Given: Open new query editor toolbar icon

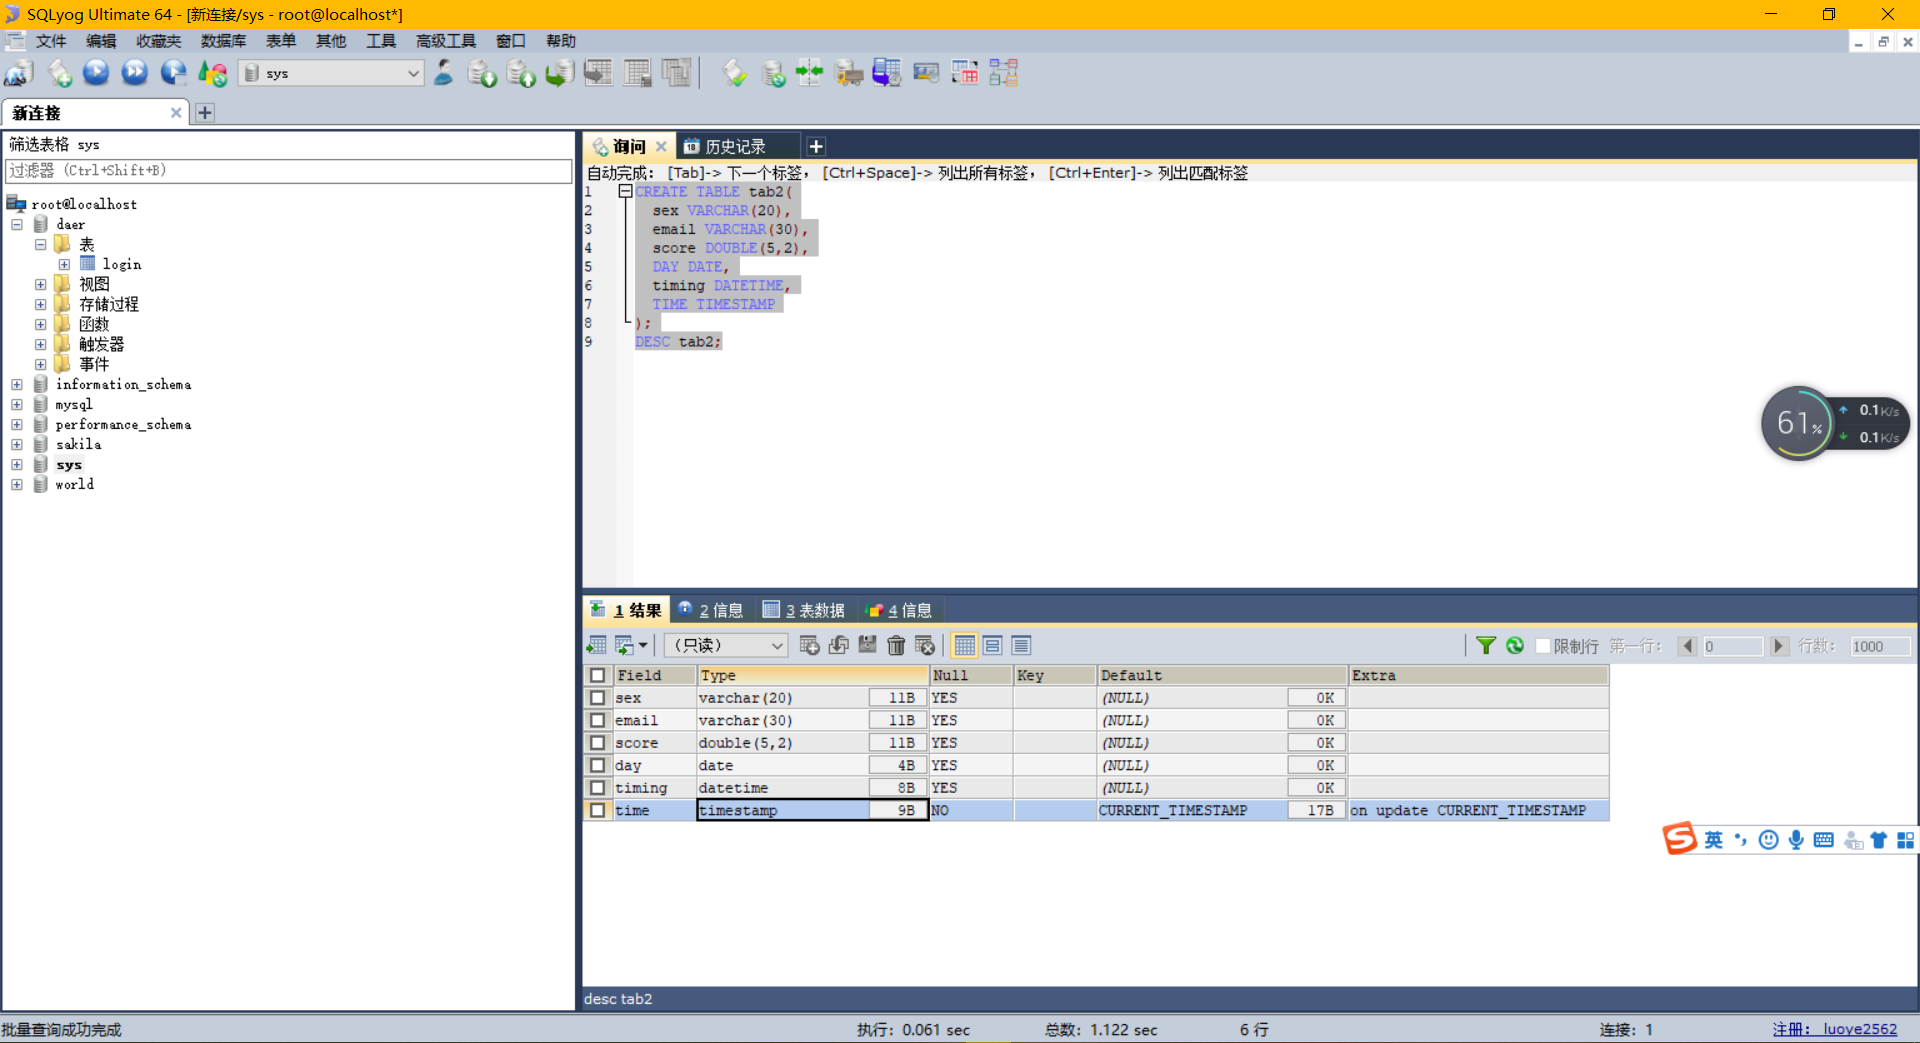Looking at the screenshot, I should click(x=59, y=73).
